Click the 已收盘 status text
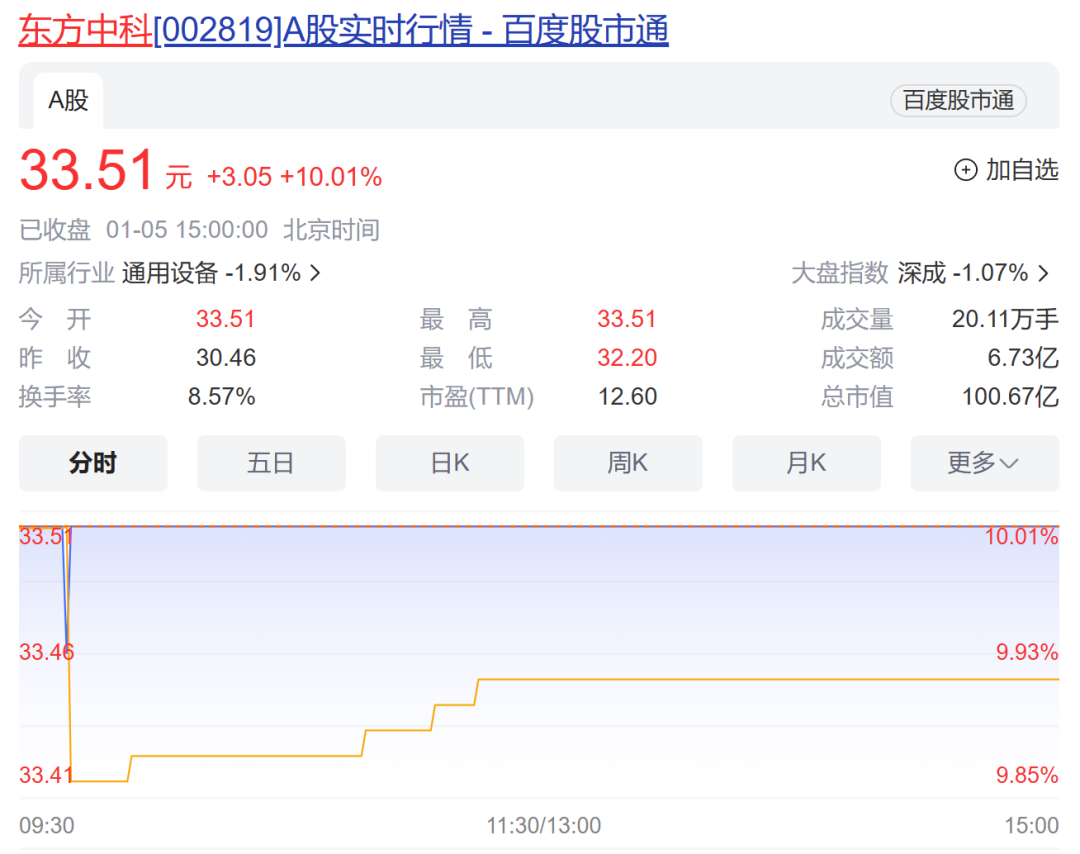 point(55,230)
